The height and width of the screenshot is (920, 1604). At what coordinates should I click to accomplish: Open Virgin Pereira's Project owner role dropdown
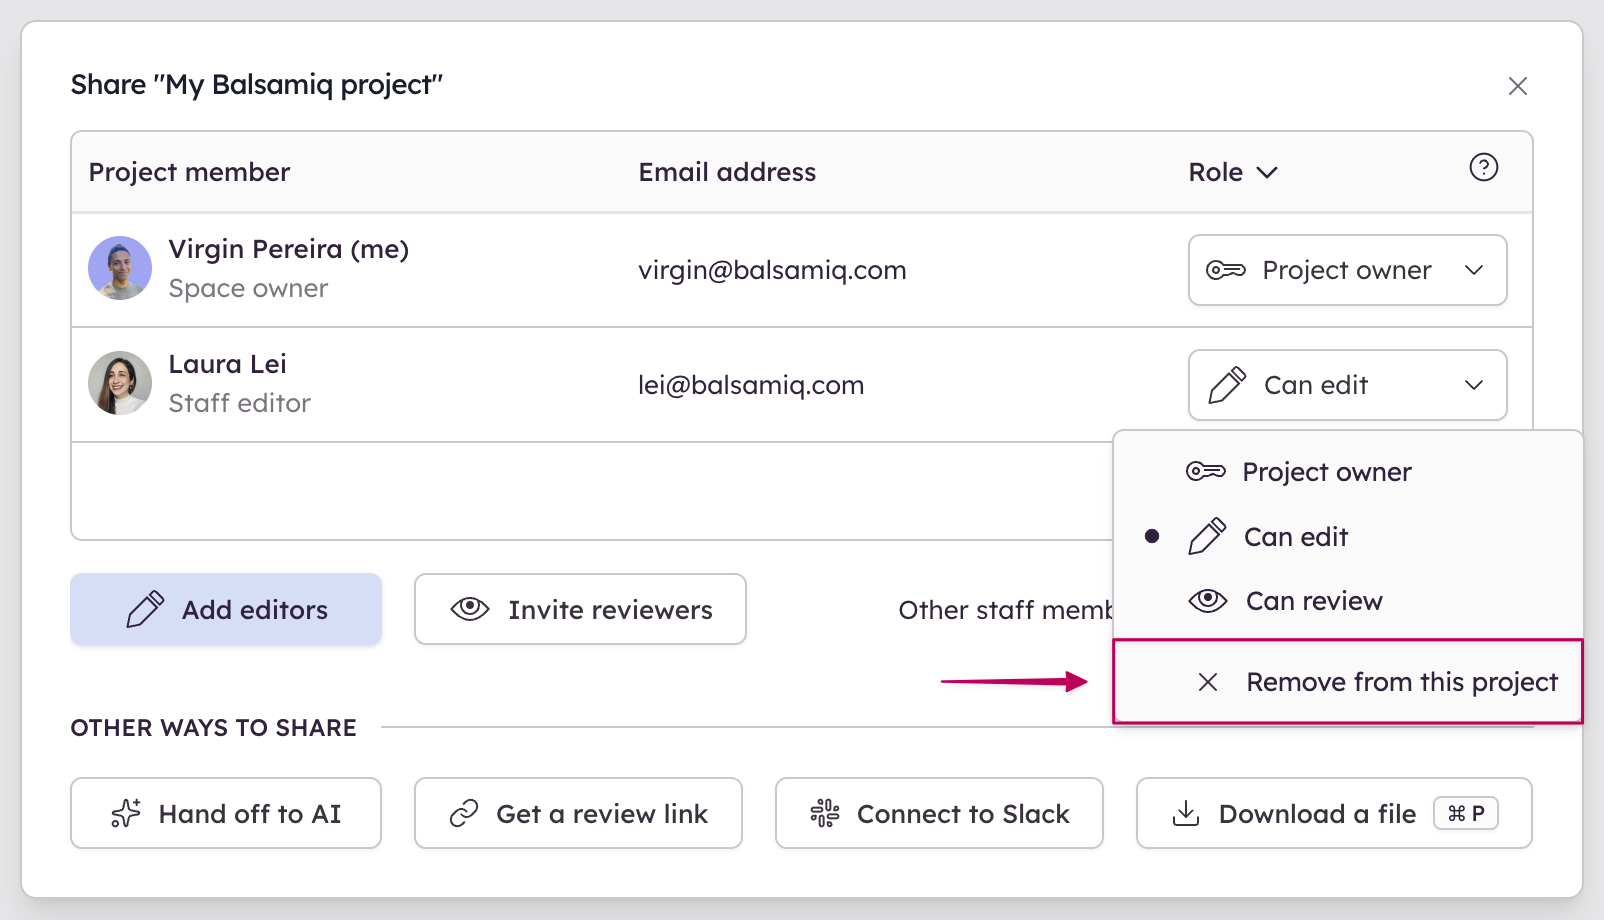coord(1347,270)
